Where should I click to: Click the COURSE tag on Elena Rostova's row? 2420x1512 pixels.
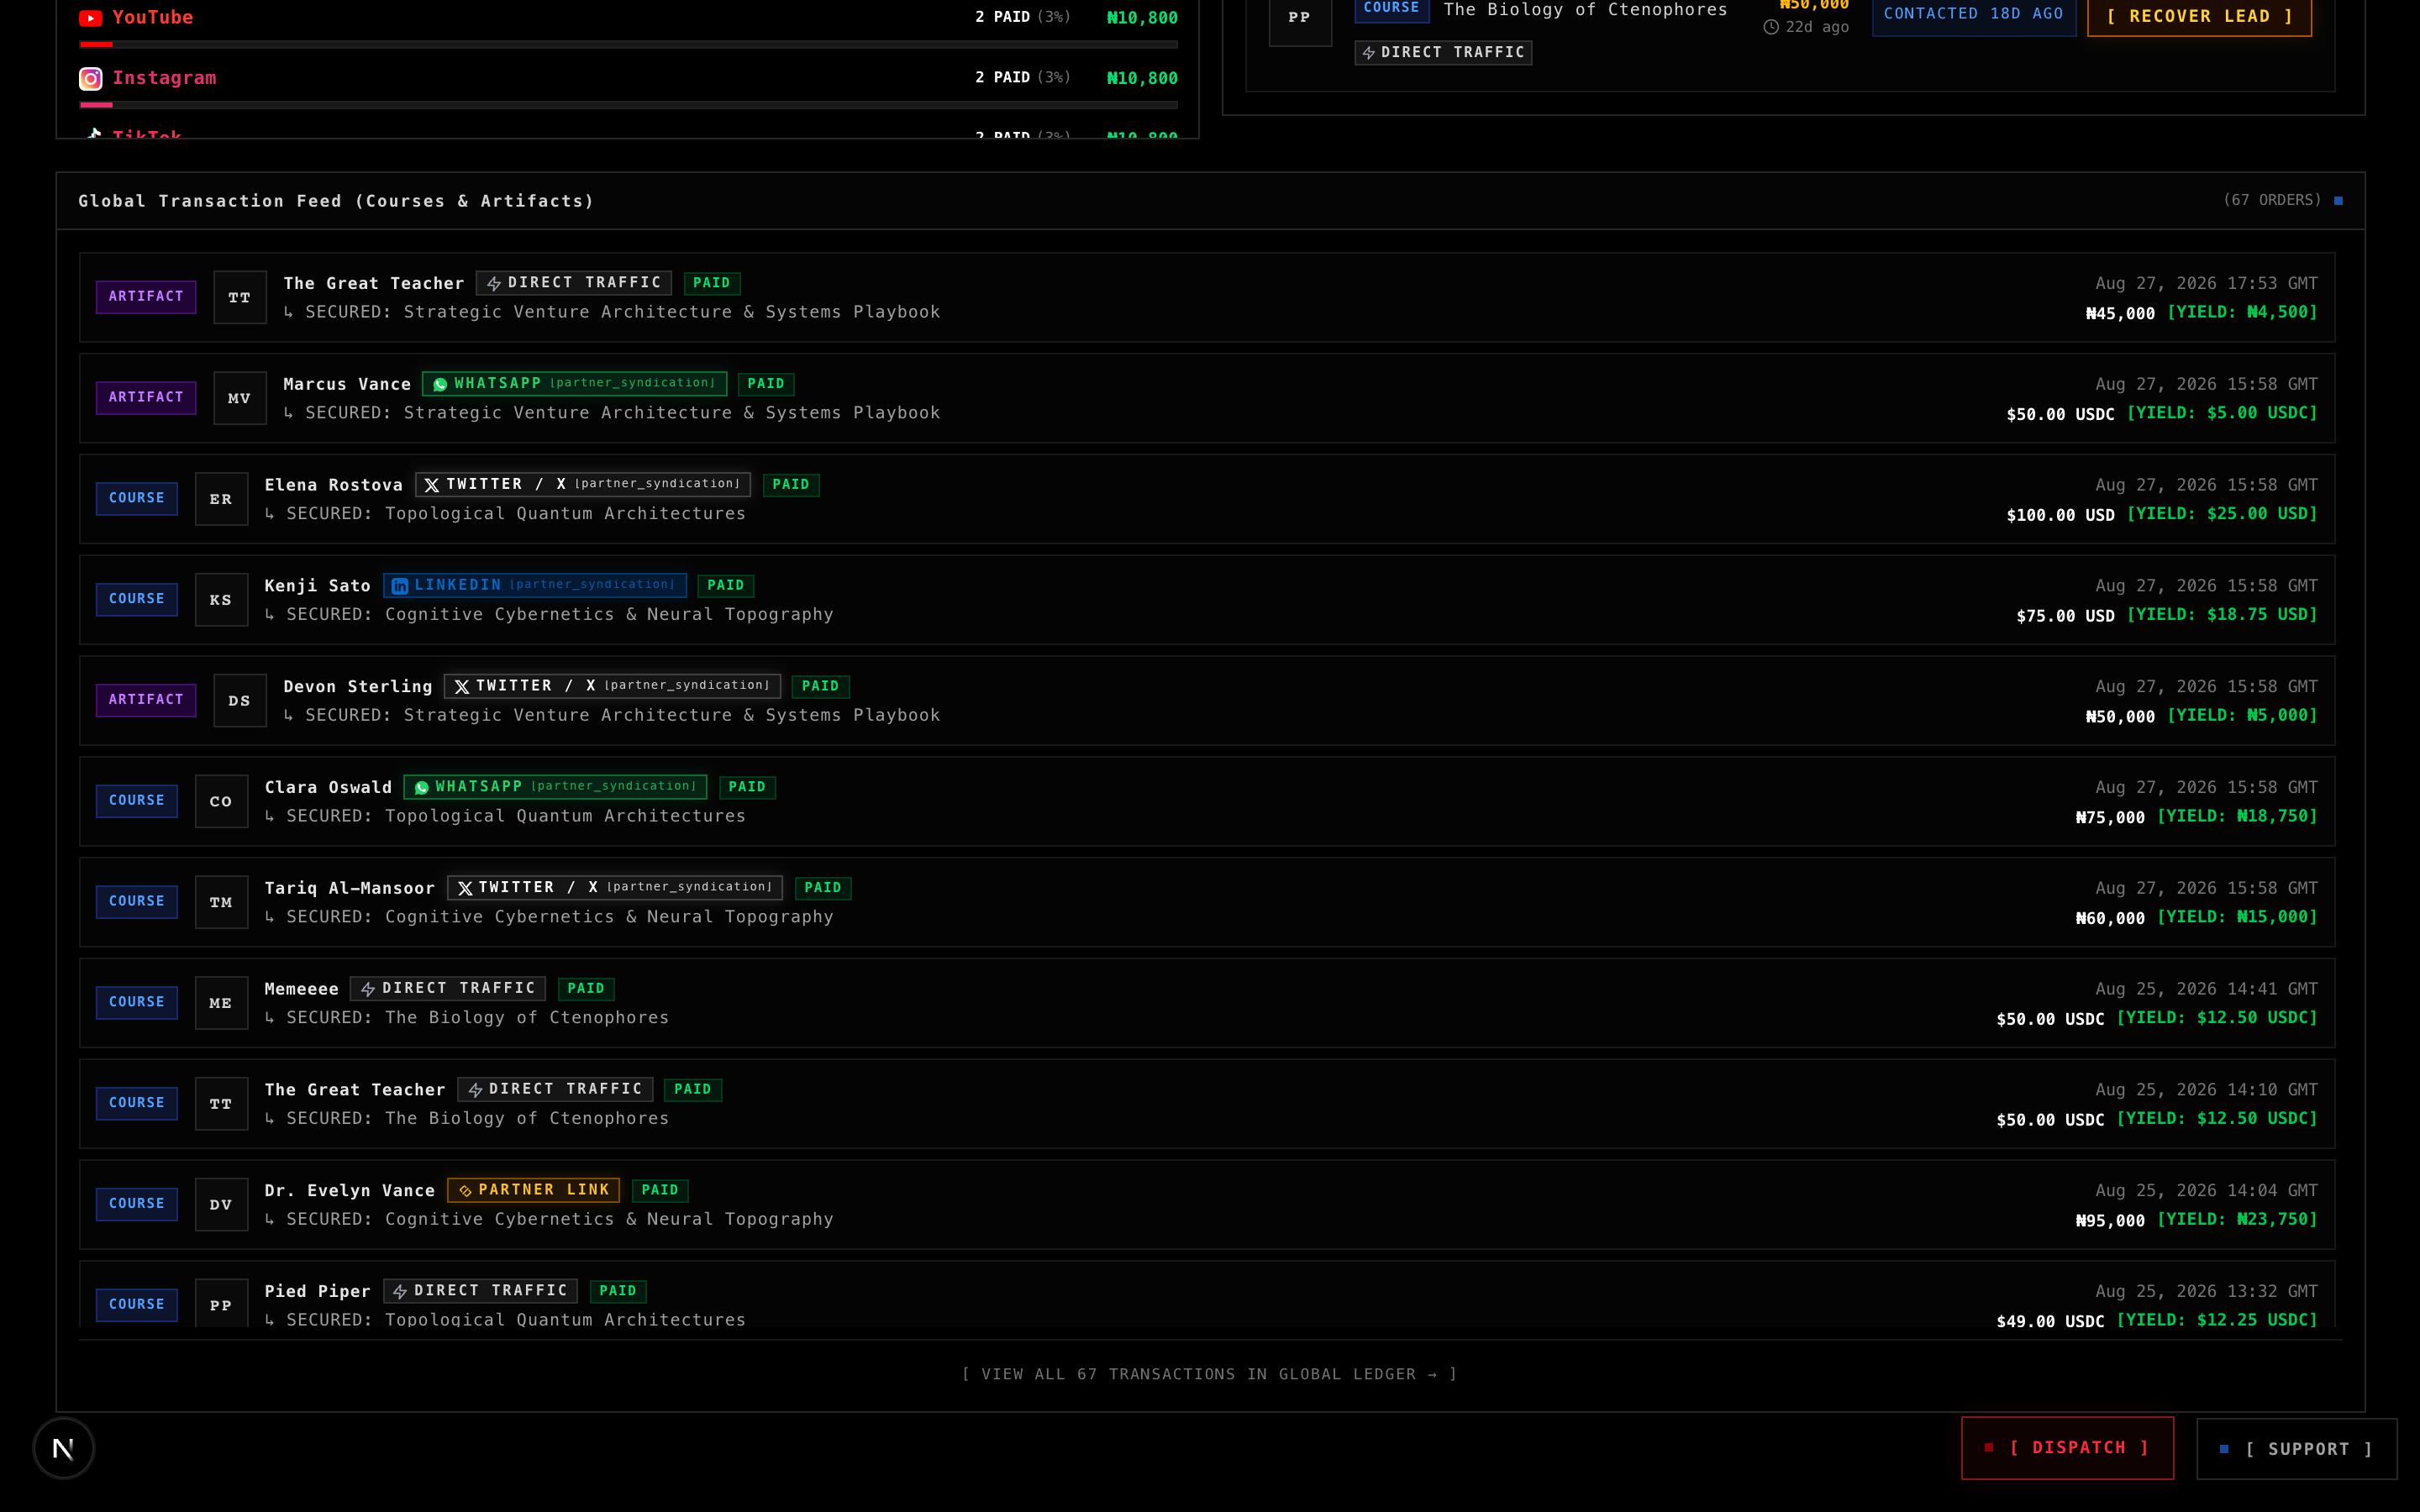[137, 498]
